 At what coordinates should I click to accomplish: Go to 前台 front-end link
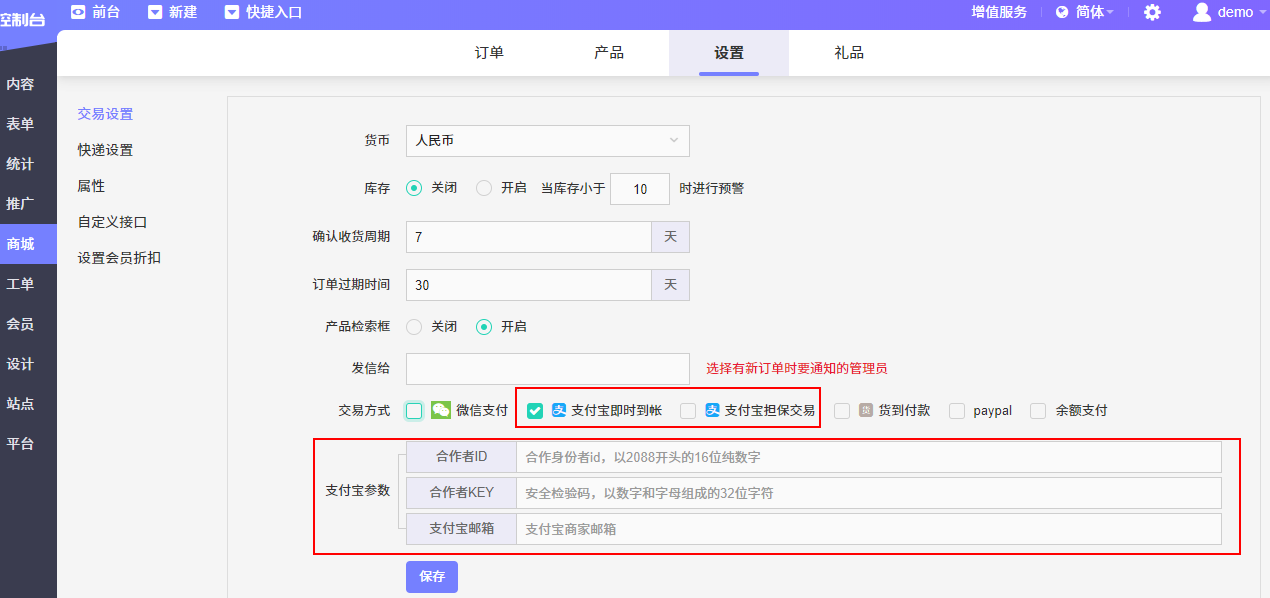106,12
